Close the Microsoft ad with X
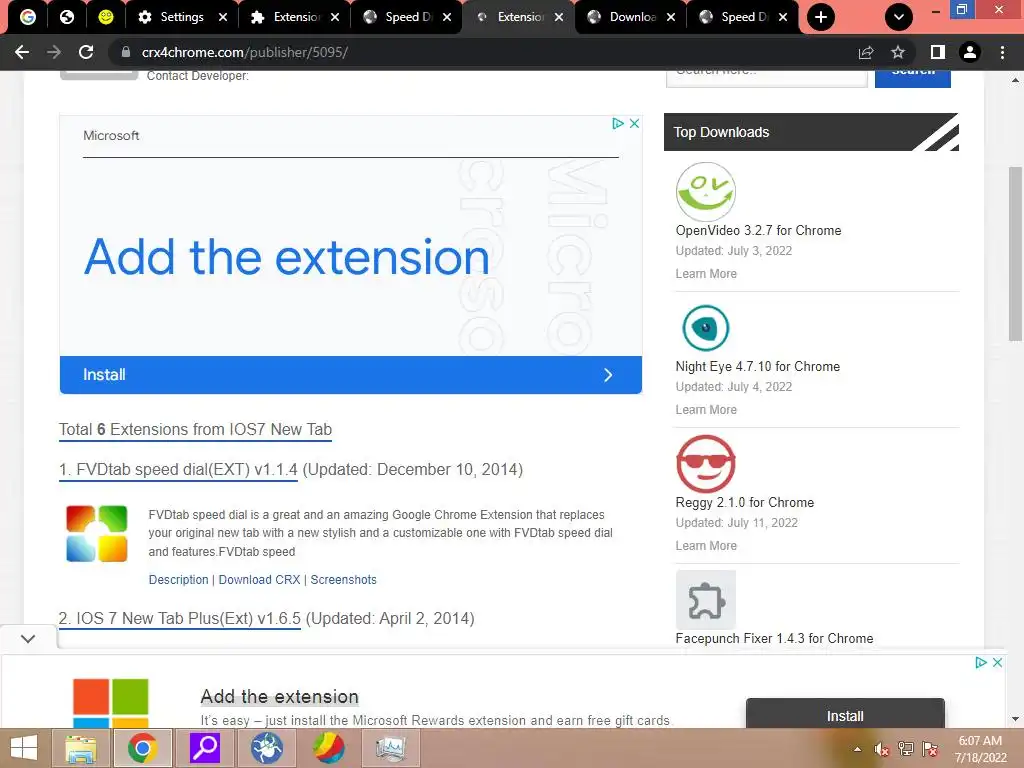Image resolution: width=1024 pixels, height=768 pixels. [x=634, y=123]
